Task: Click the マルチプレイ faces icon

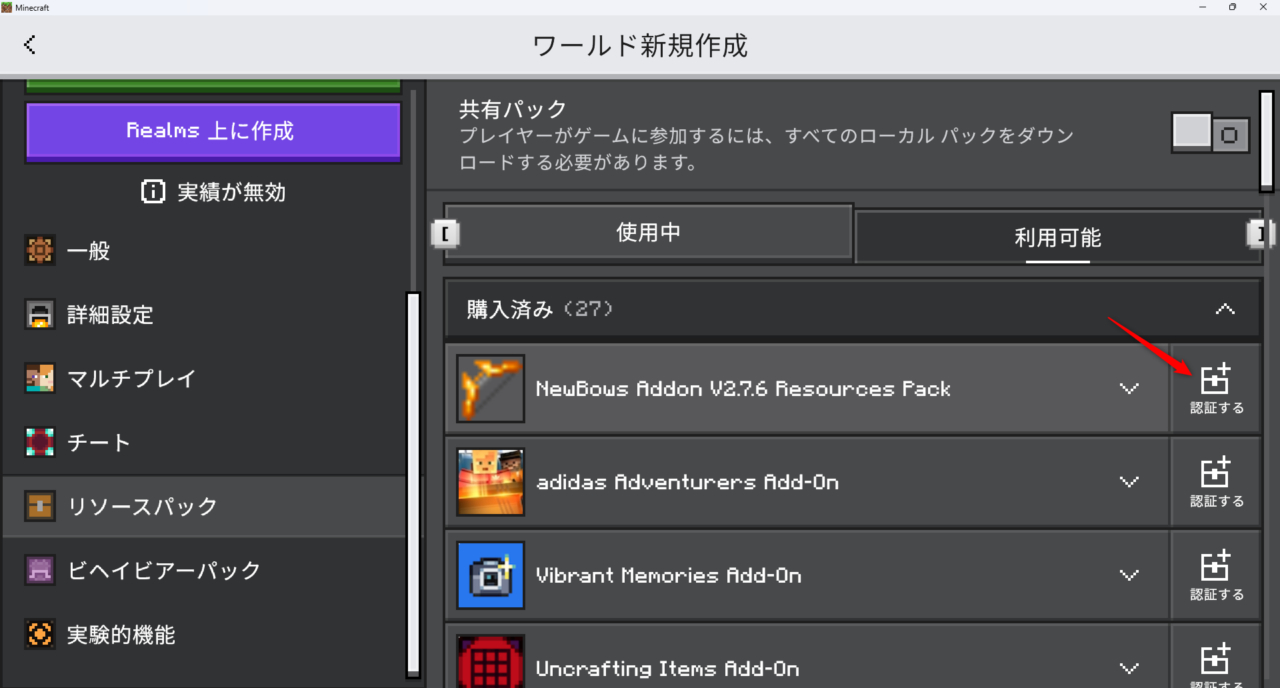Action: [40, 379]
